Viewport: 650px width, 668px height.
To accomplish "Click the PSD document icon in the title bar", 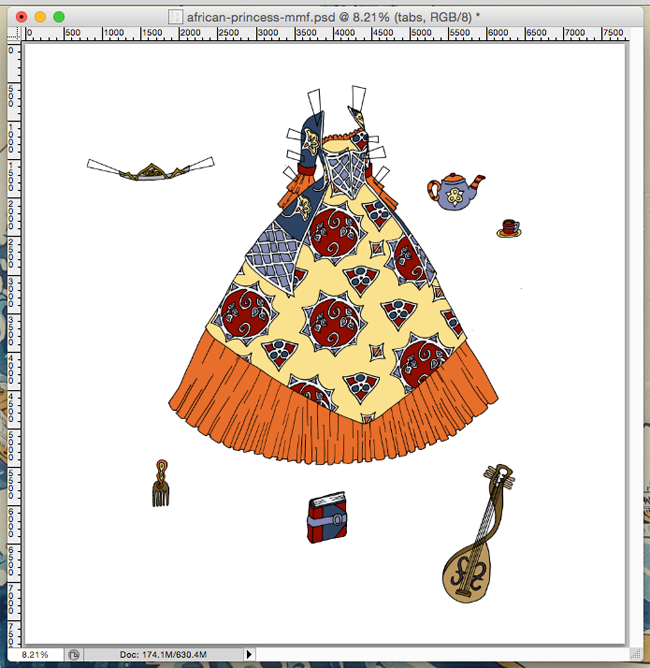I will [175, 17].
